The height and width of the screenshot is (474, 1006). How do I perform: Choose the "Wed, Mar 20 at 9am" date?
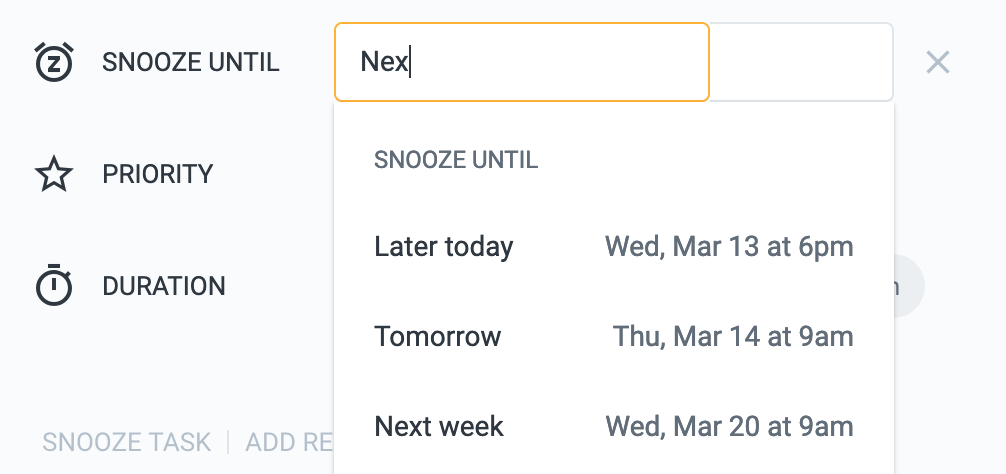click(x=729, y=427)
